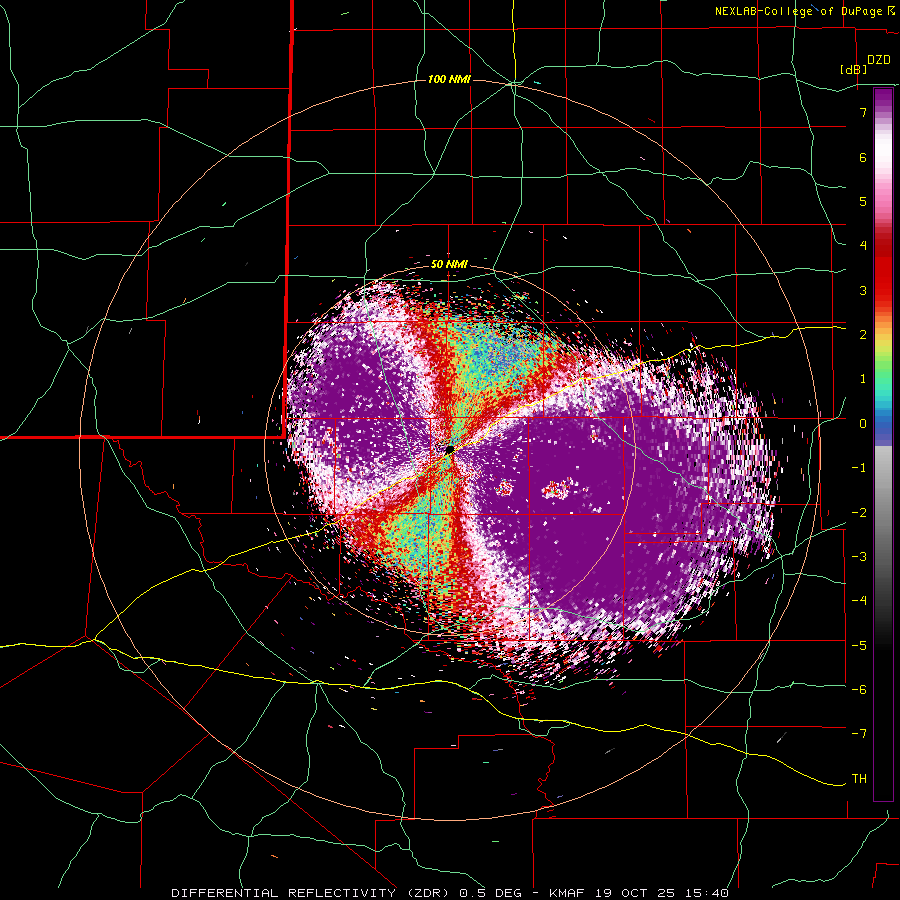Screen dimensions: 900x900
Task: Click the 2 value on color scale
Action: coord(863,335)
